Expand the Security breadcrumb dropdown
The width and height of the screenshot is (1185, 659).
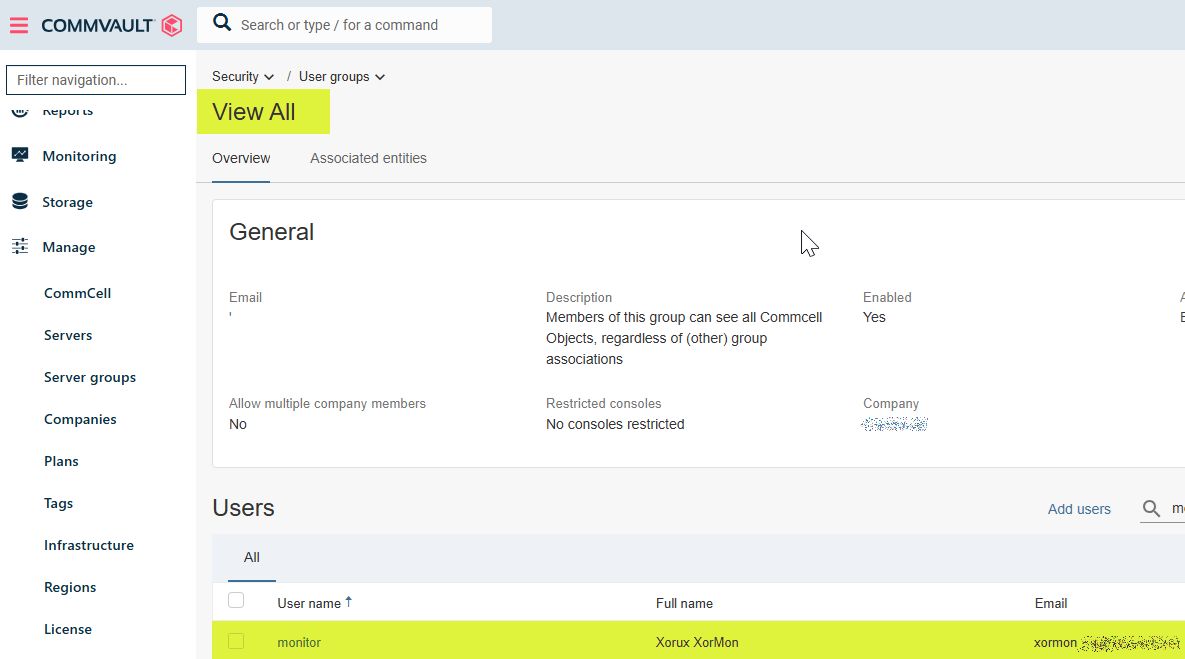pyautogui.click(x=269, y=77)
